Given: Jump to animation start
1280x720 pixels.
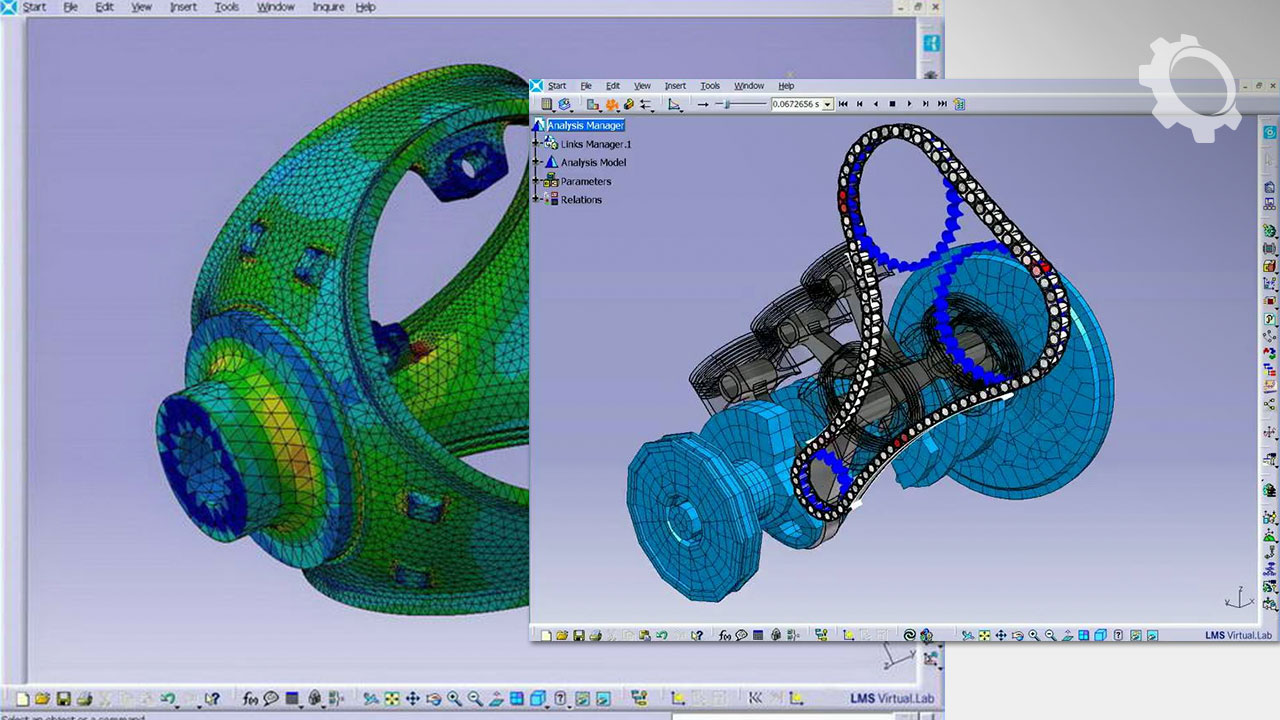Looking at the screenshot, I should pos(843,104).
